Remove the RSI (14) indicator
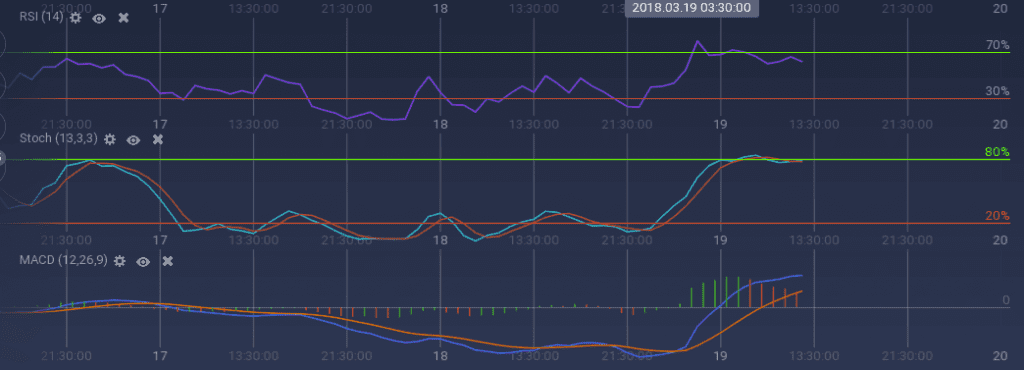The width and height of the screenshot is (1024, 370). (x=123, y=18)
